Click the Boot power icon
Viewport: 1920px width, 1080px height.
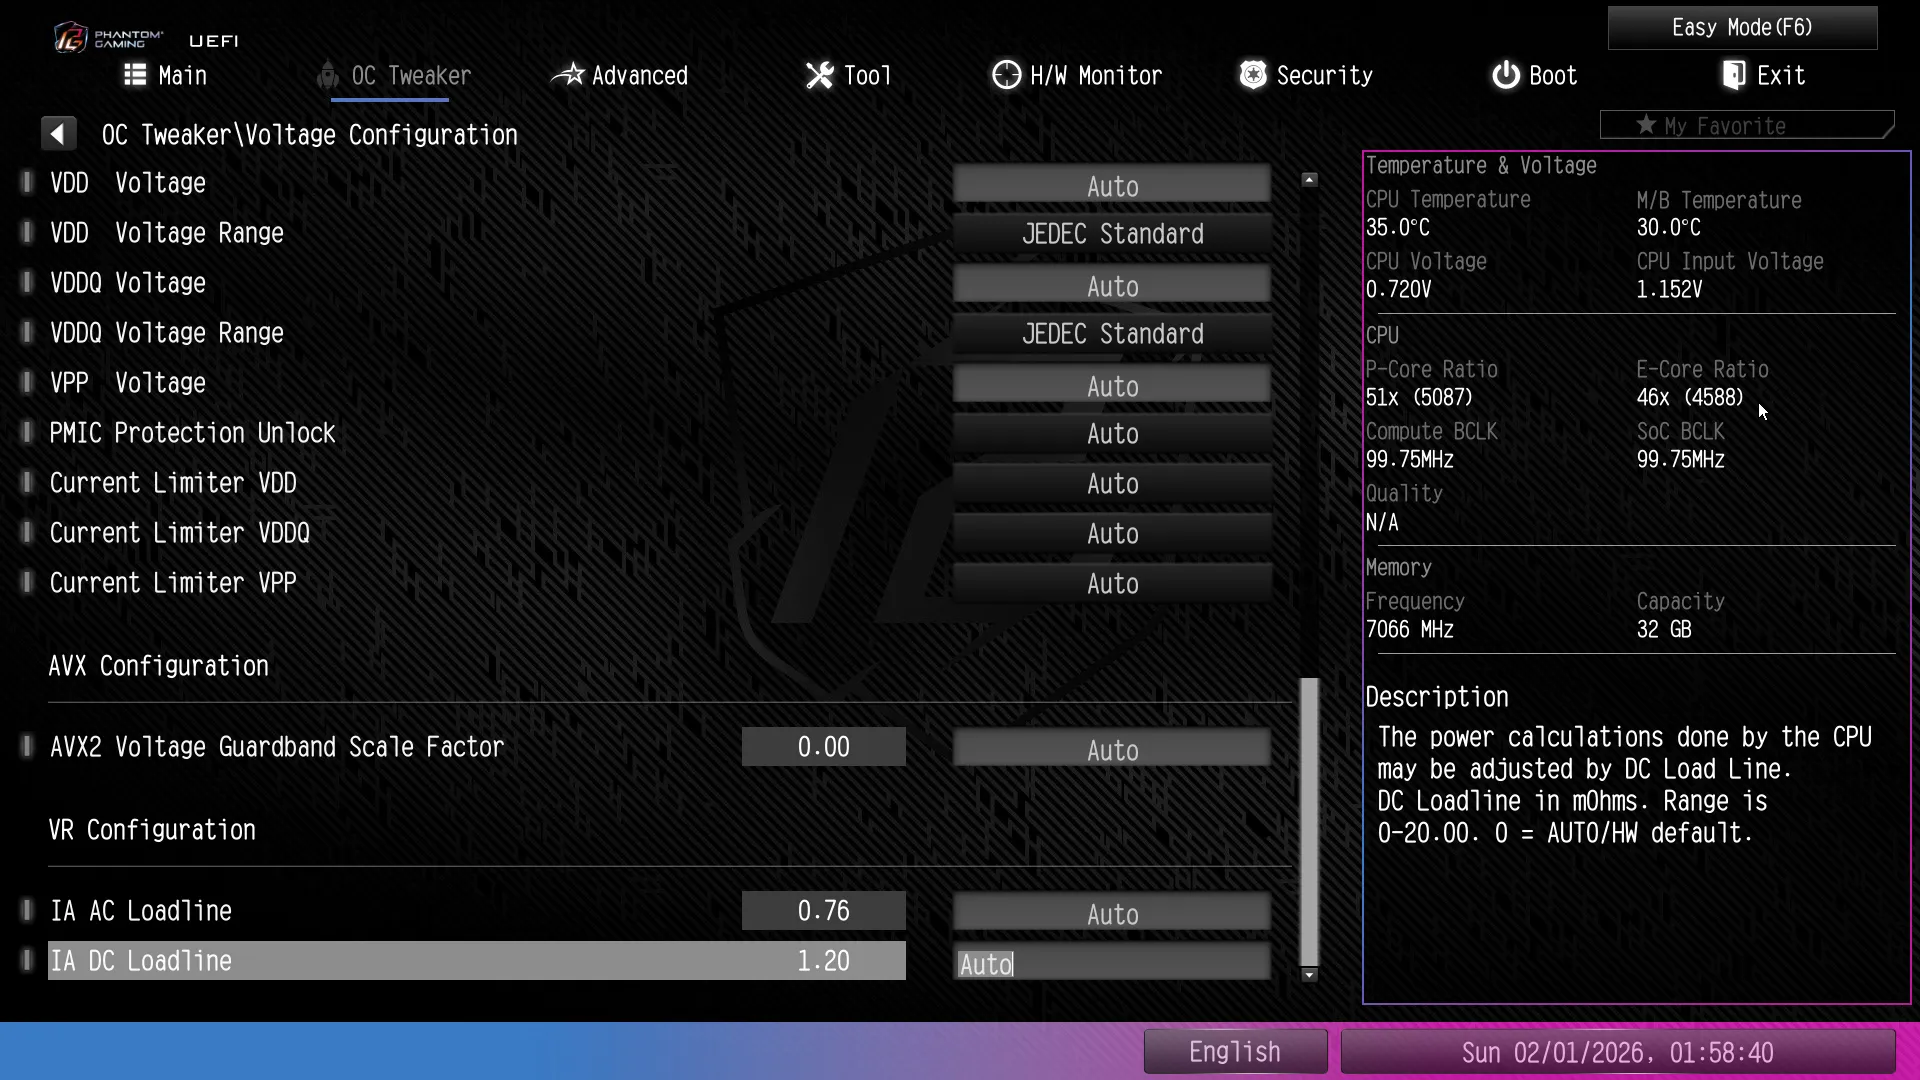click(x=1505, y=75)
